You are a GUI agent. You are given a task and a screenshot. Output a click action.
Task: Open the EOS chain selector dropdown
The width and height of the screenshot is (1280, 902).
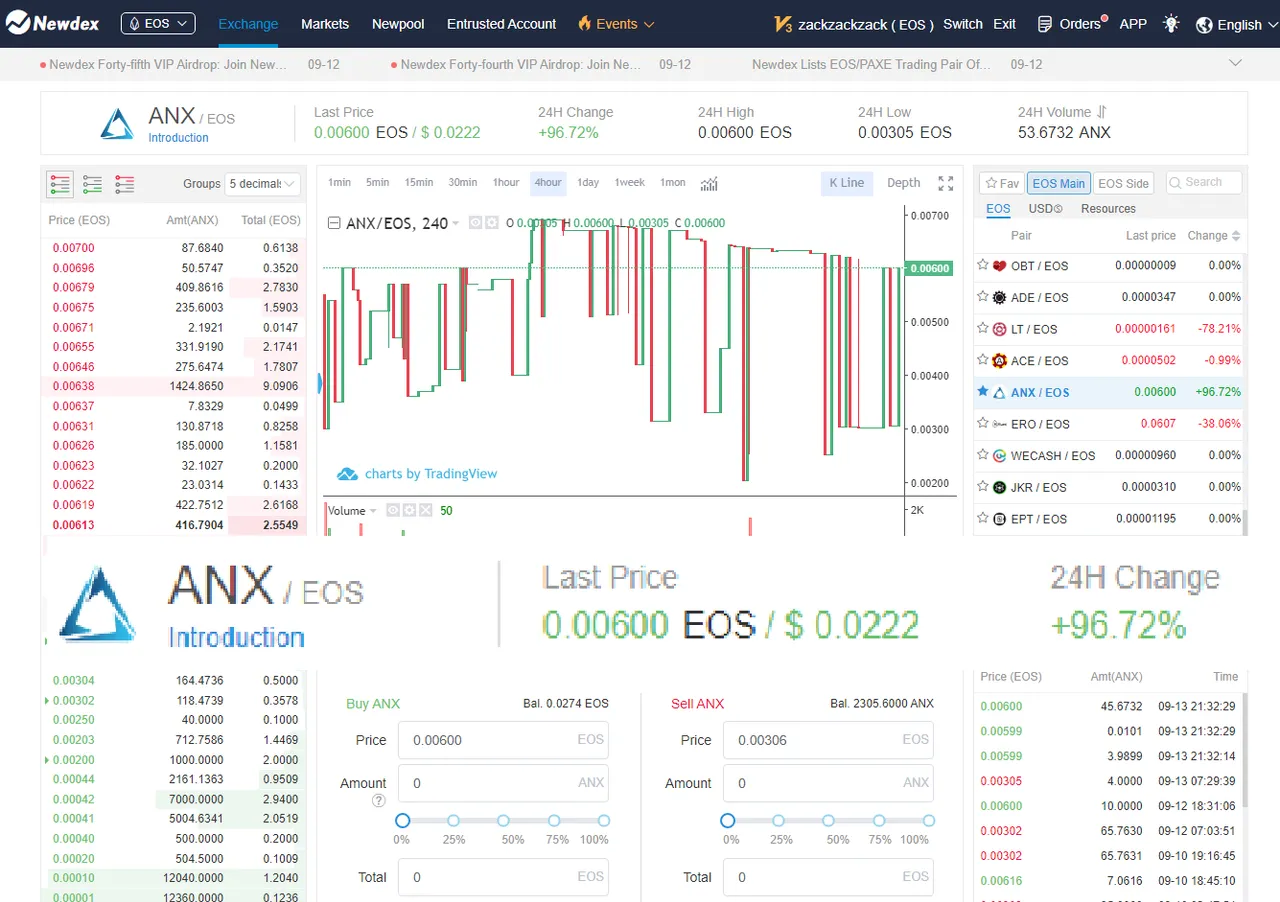[158, 23]
